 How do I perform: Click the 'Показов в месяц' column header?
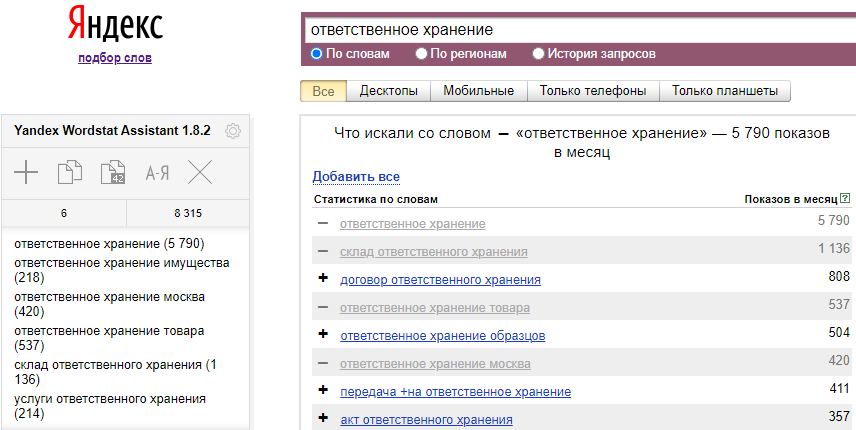coord(790,199)
